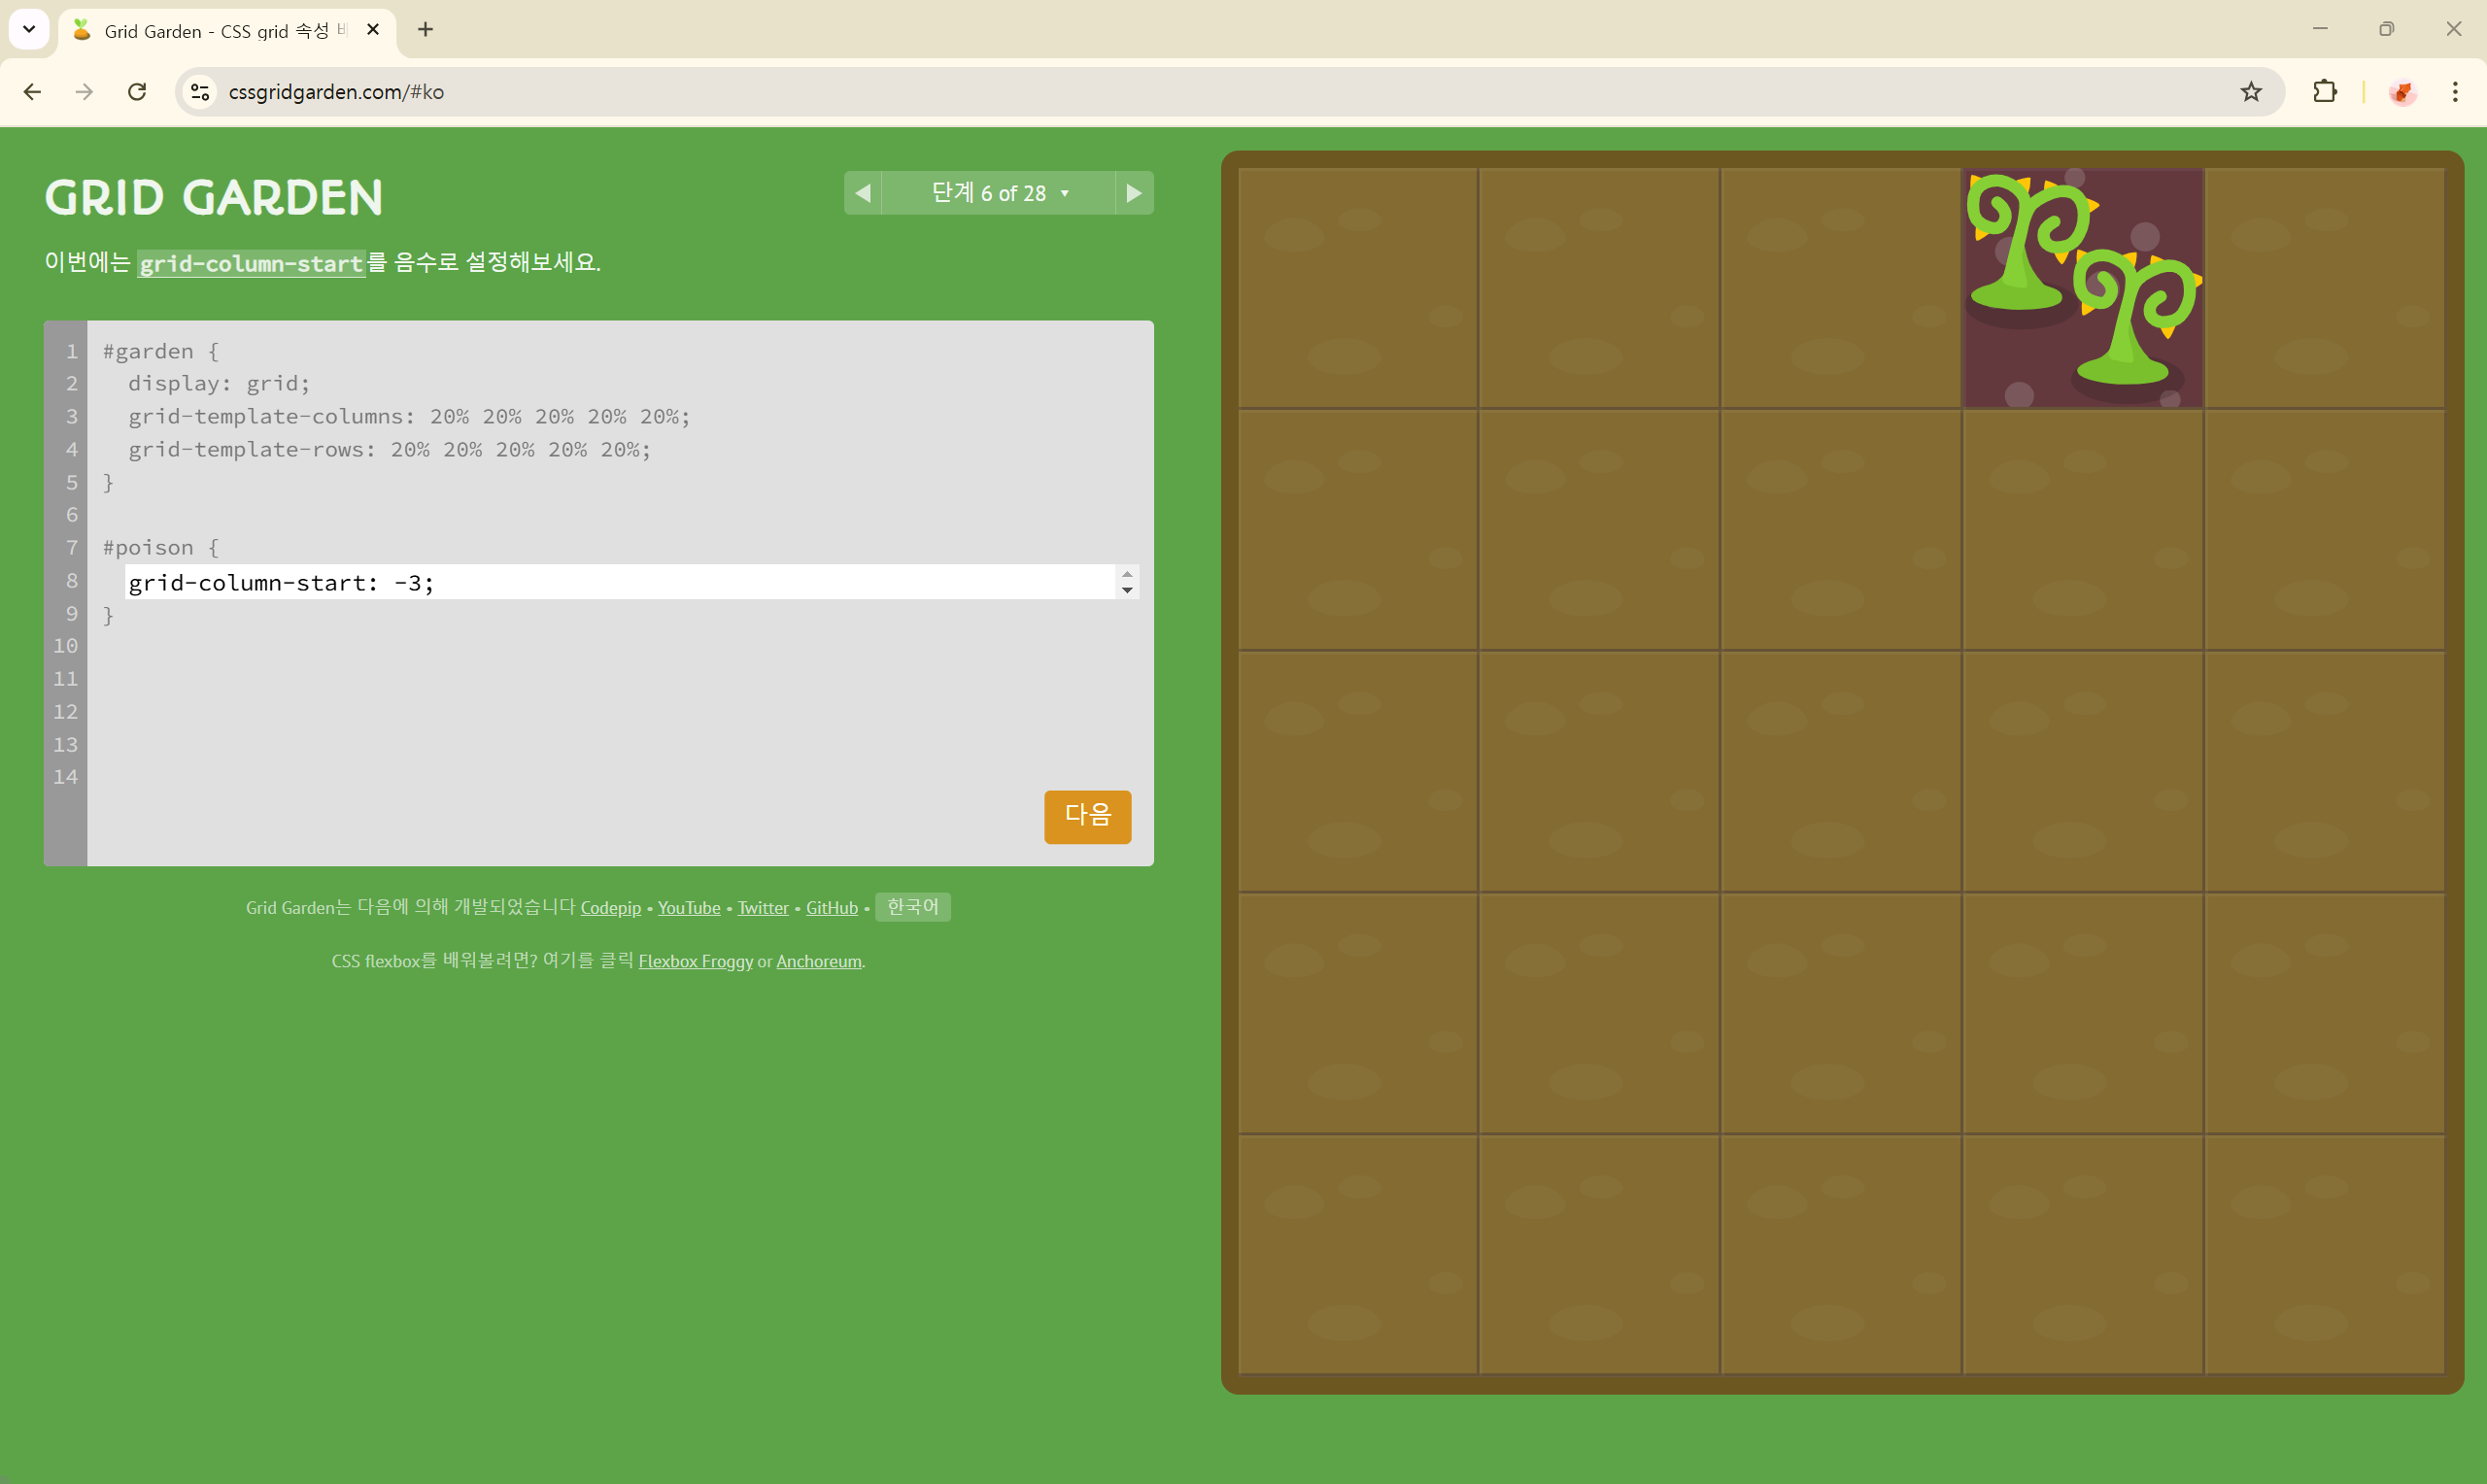The height and width of the screenshot is (1484, 2487).
Task: Open the 한국어 language selector
Action: 912,906
